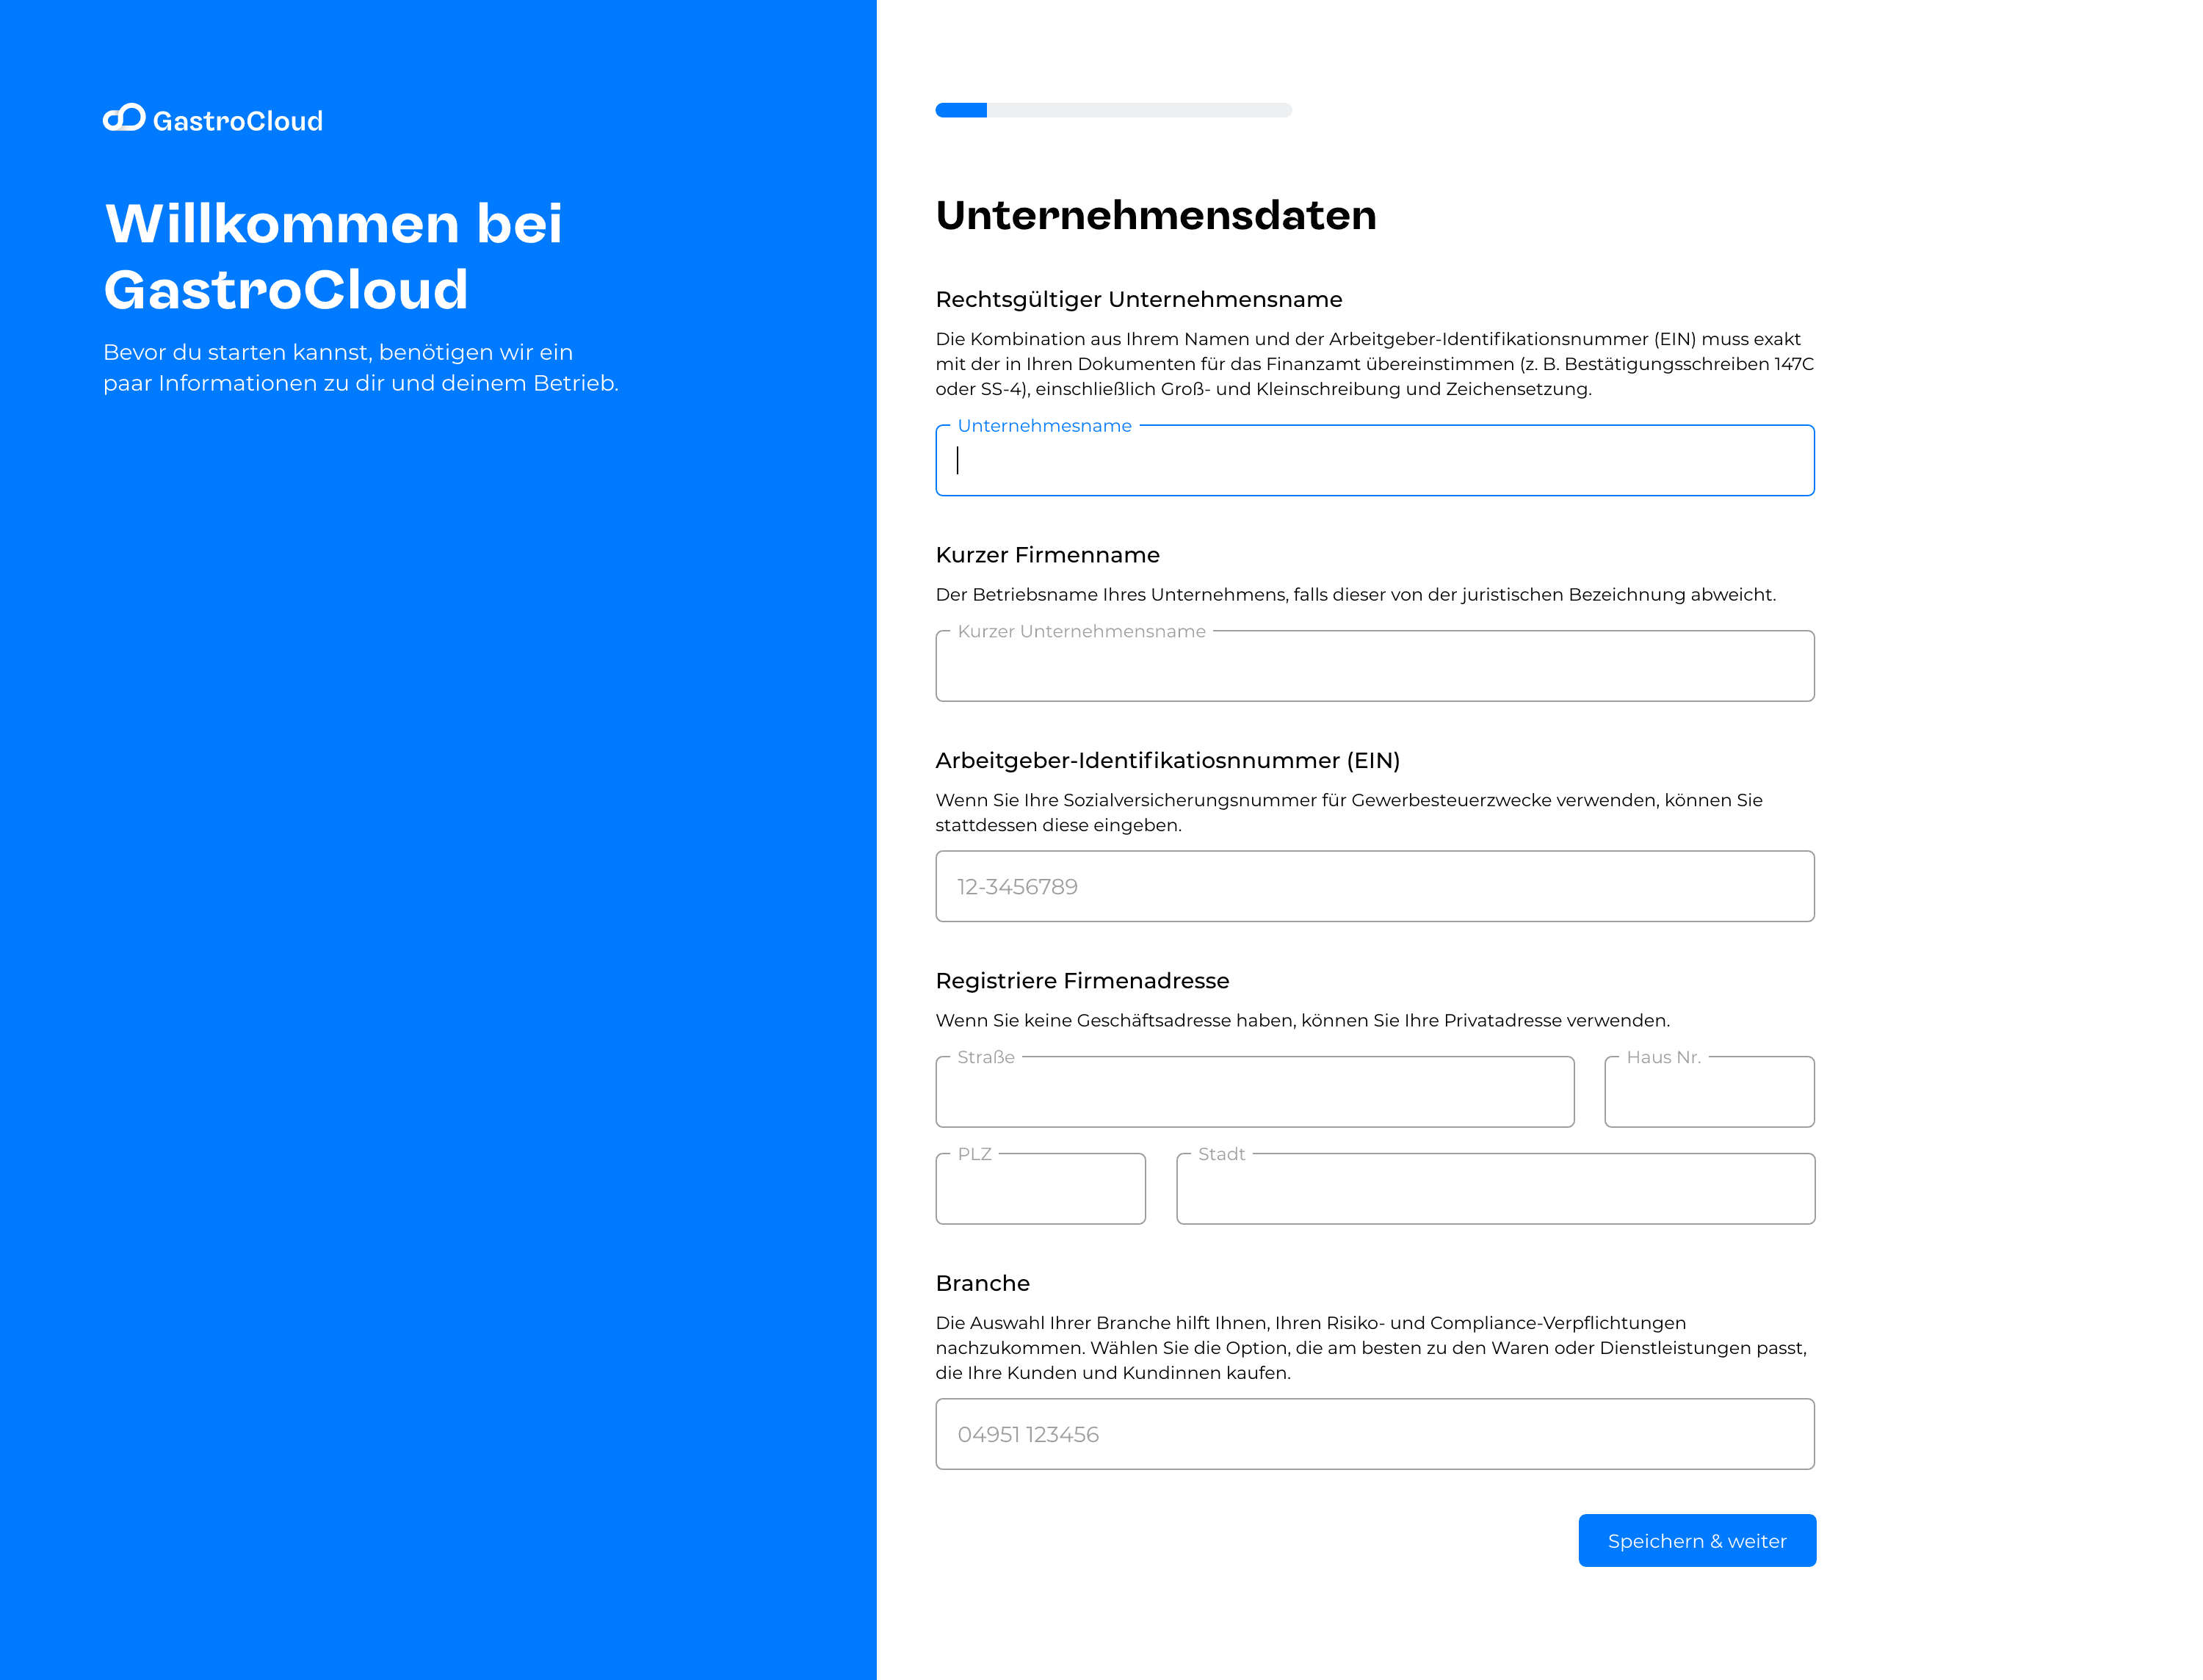The image size is (2203, 1680).
Task: Click the Stadt input field
Action: (1495, 1189)
